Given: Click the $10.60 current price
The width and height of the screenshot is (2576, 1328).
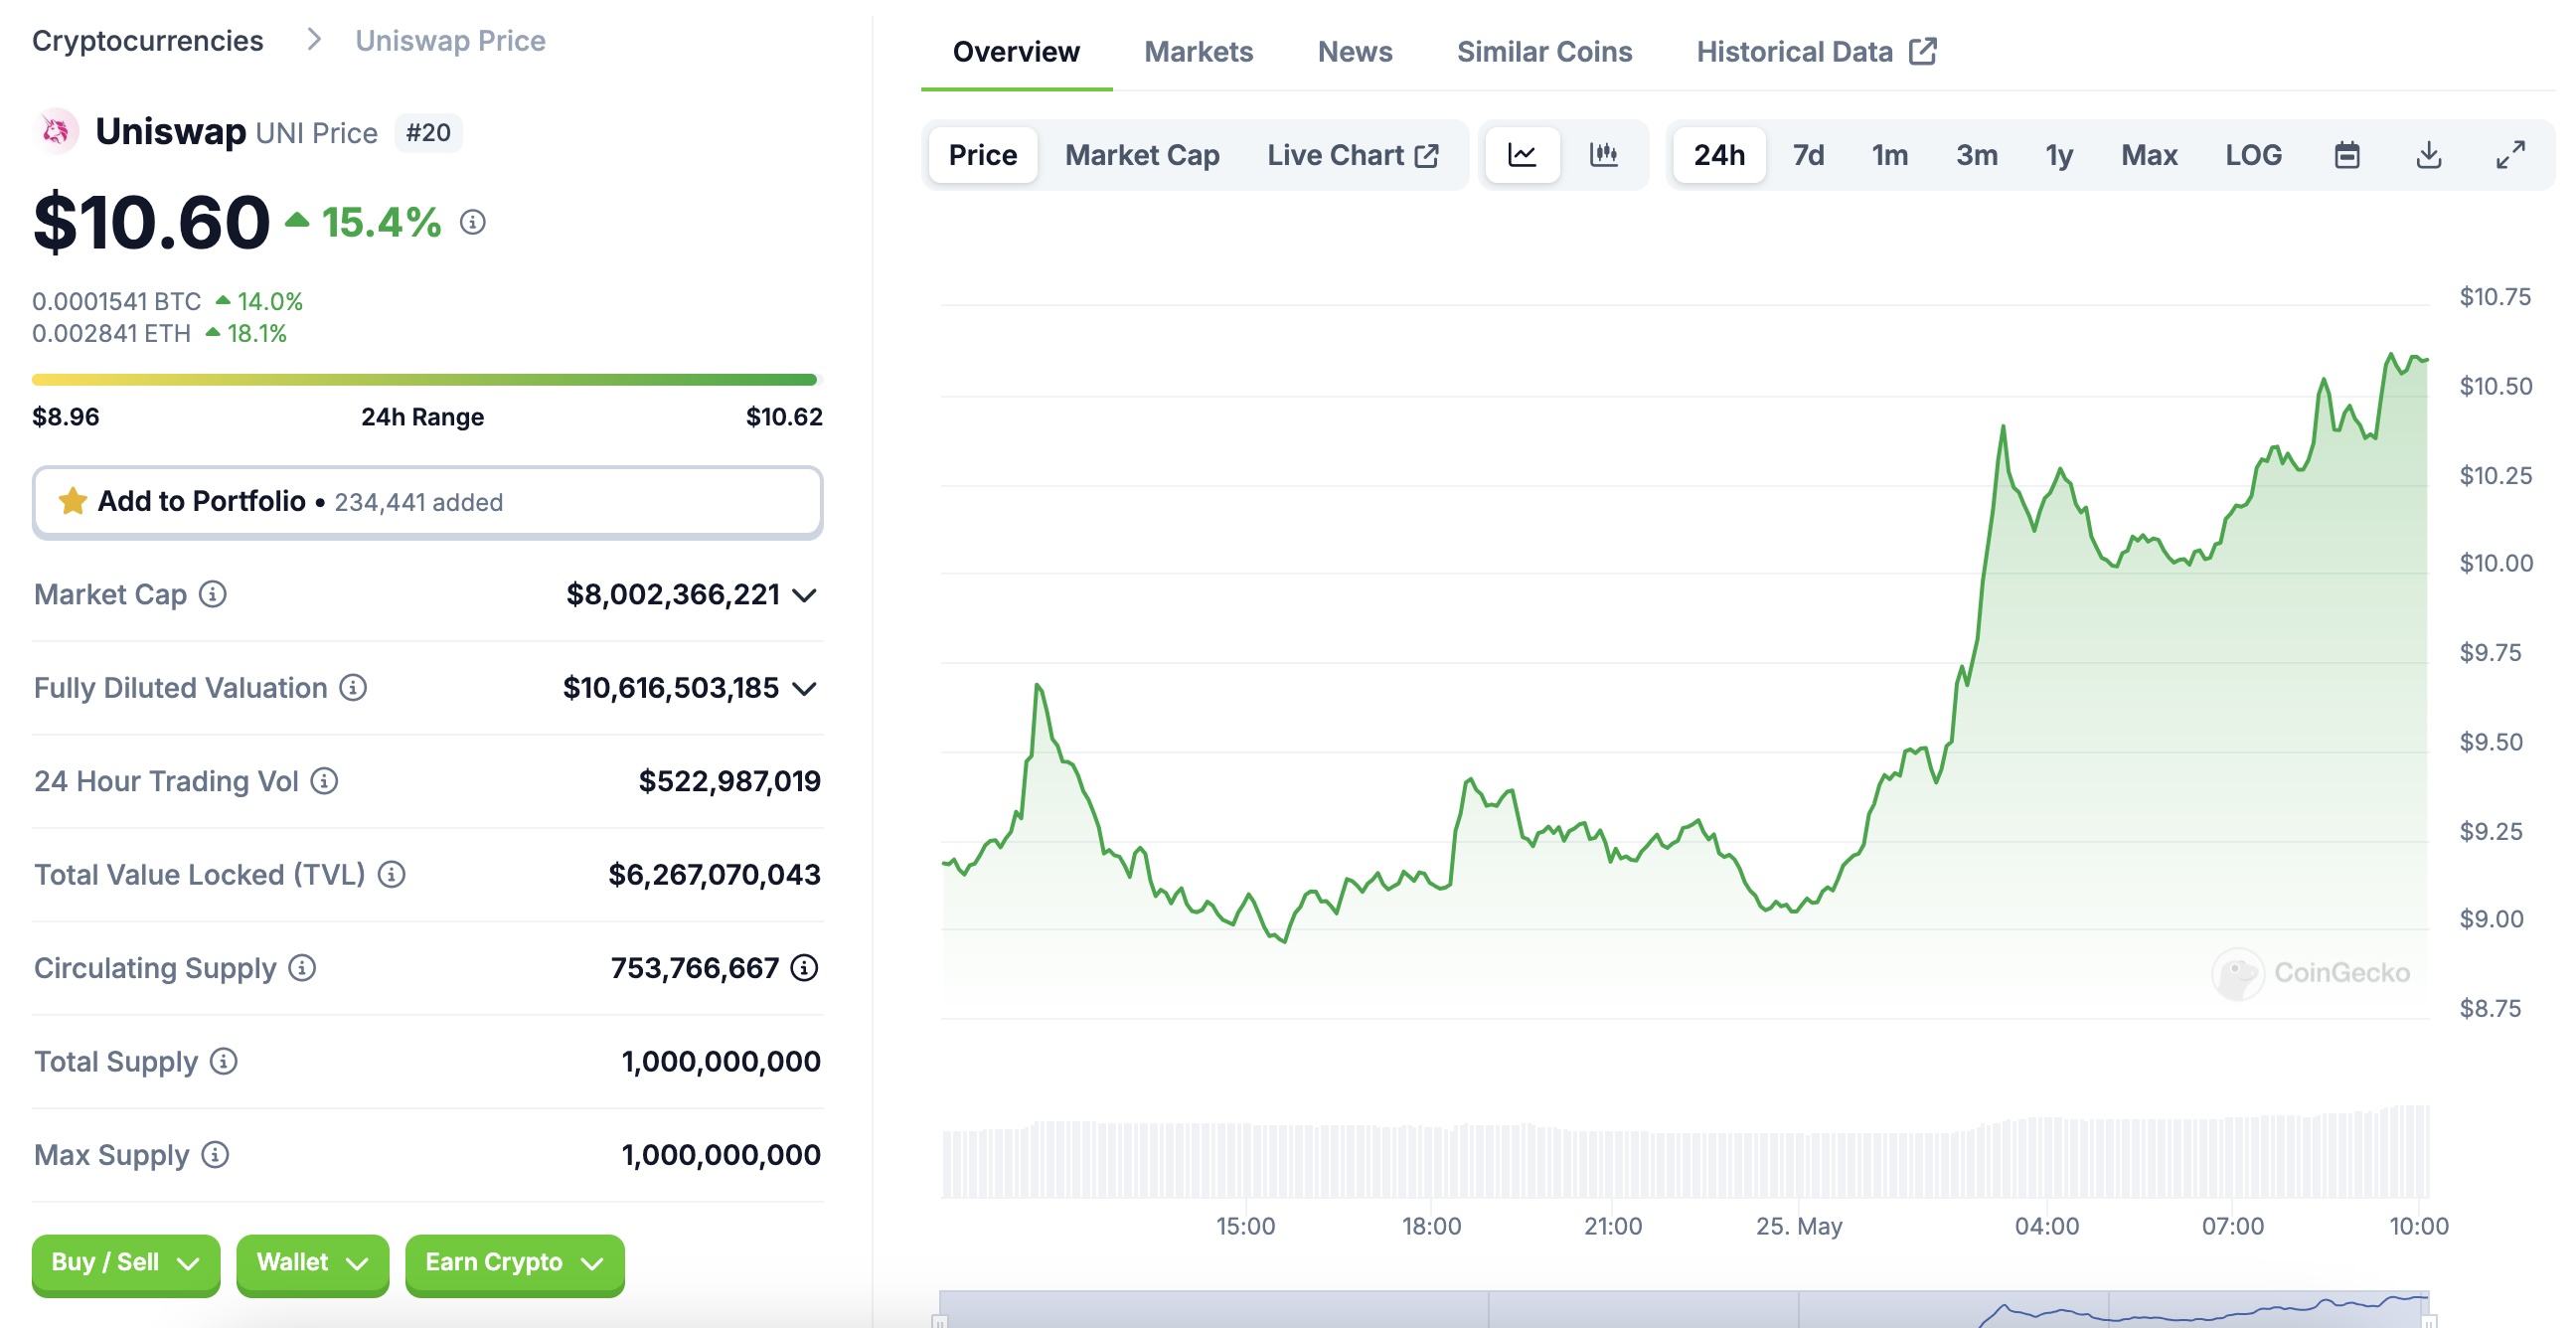Looking at the screenshot, I should click(x=151, y=222).
